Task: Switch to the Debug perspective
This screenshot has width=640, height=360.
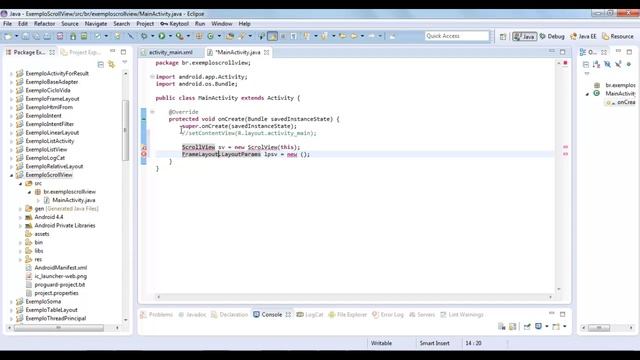Action: click(x=552, y=36)
